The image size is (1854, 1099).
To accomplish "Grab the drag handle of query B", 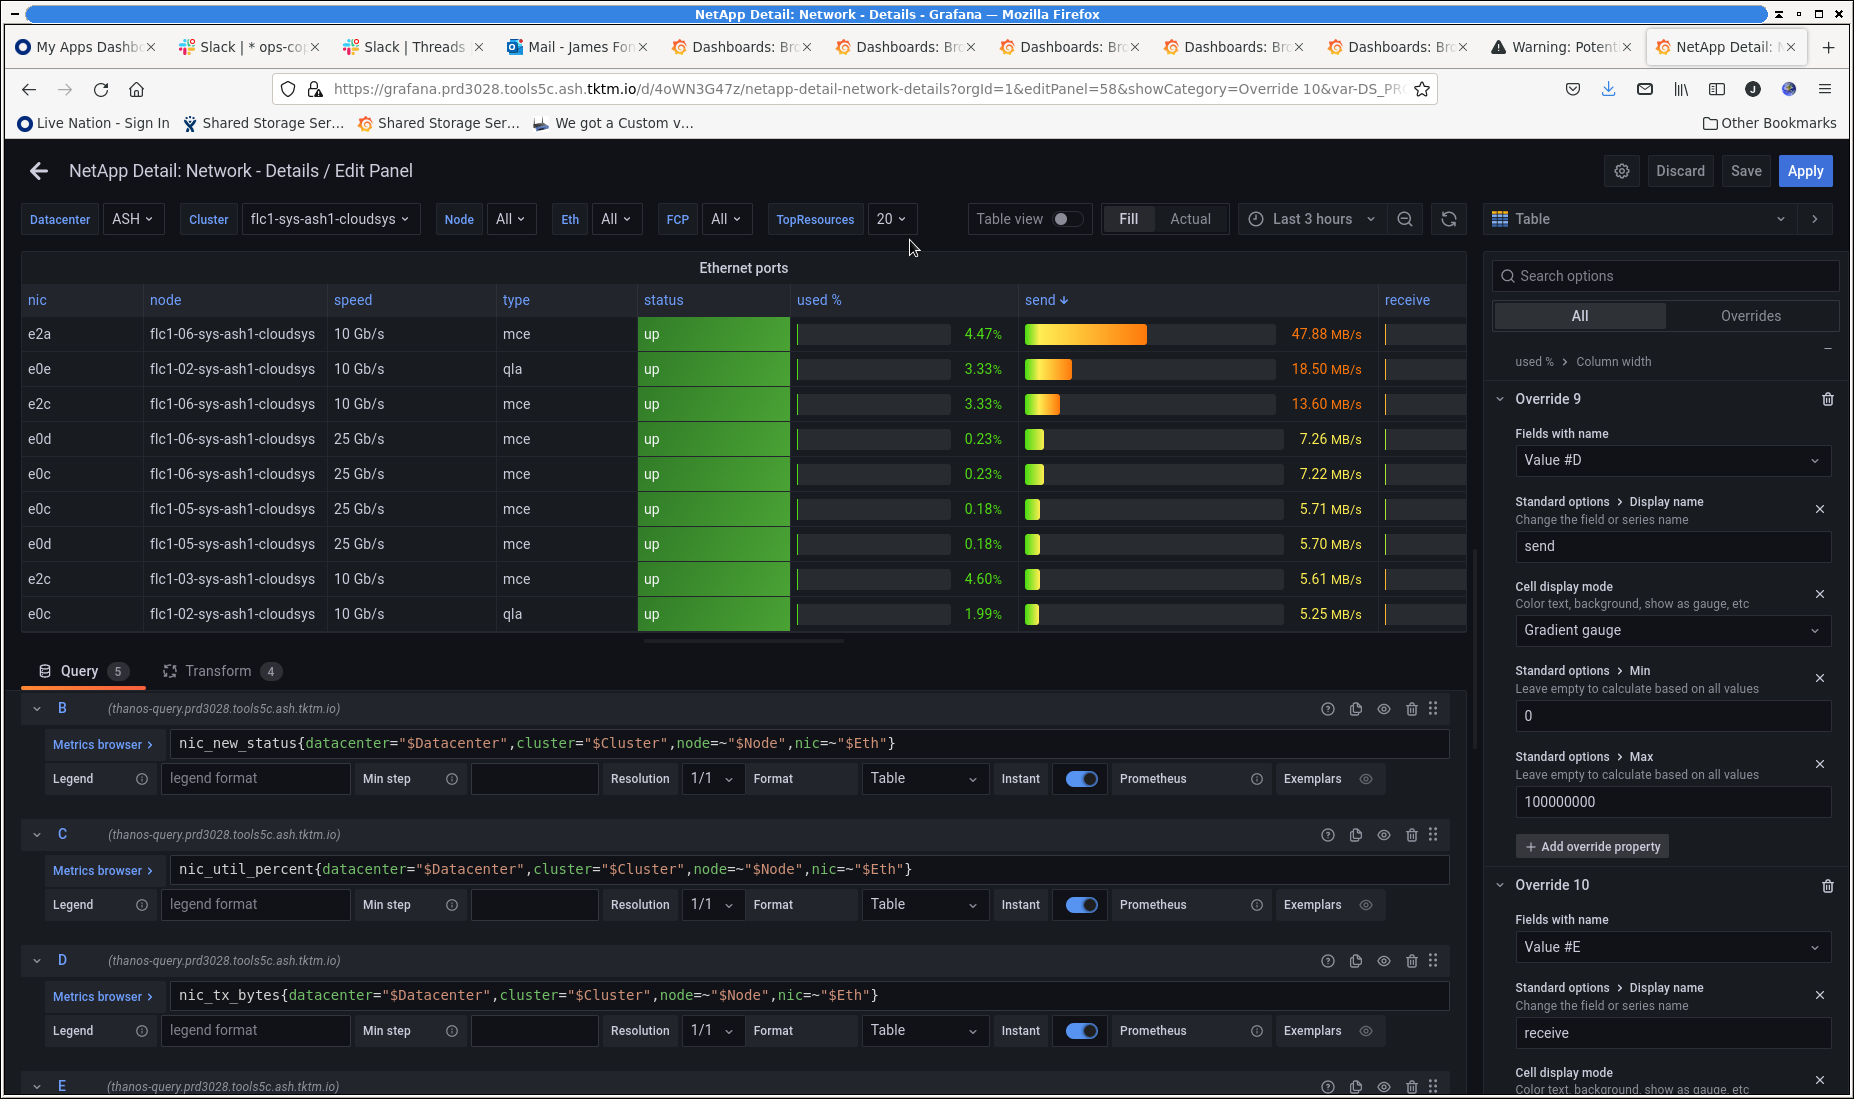I will click(1433, 708).
